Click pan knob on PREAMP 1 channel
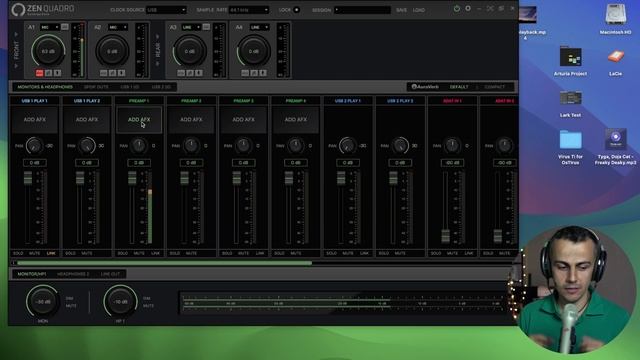Image resolution: width=640 pixels, height=360 pixels. pyautogui.click(x=139, y=146)
